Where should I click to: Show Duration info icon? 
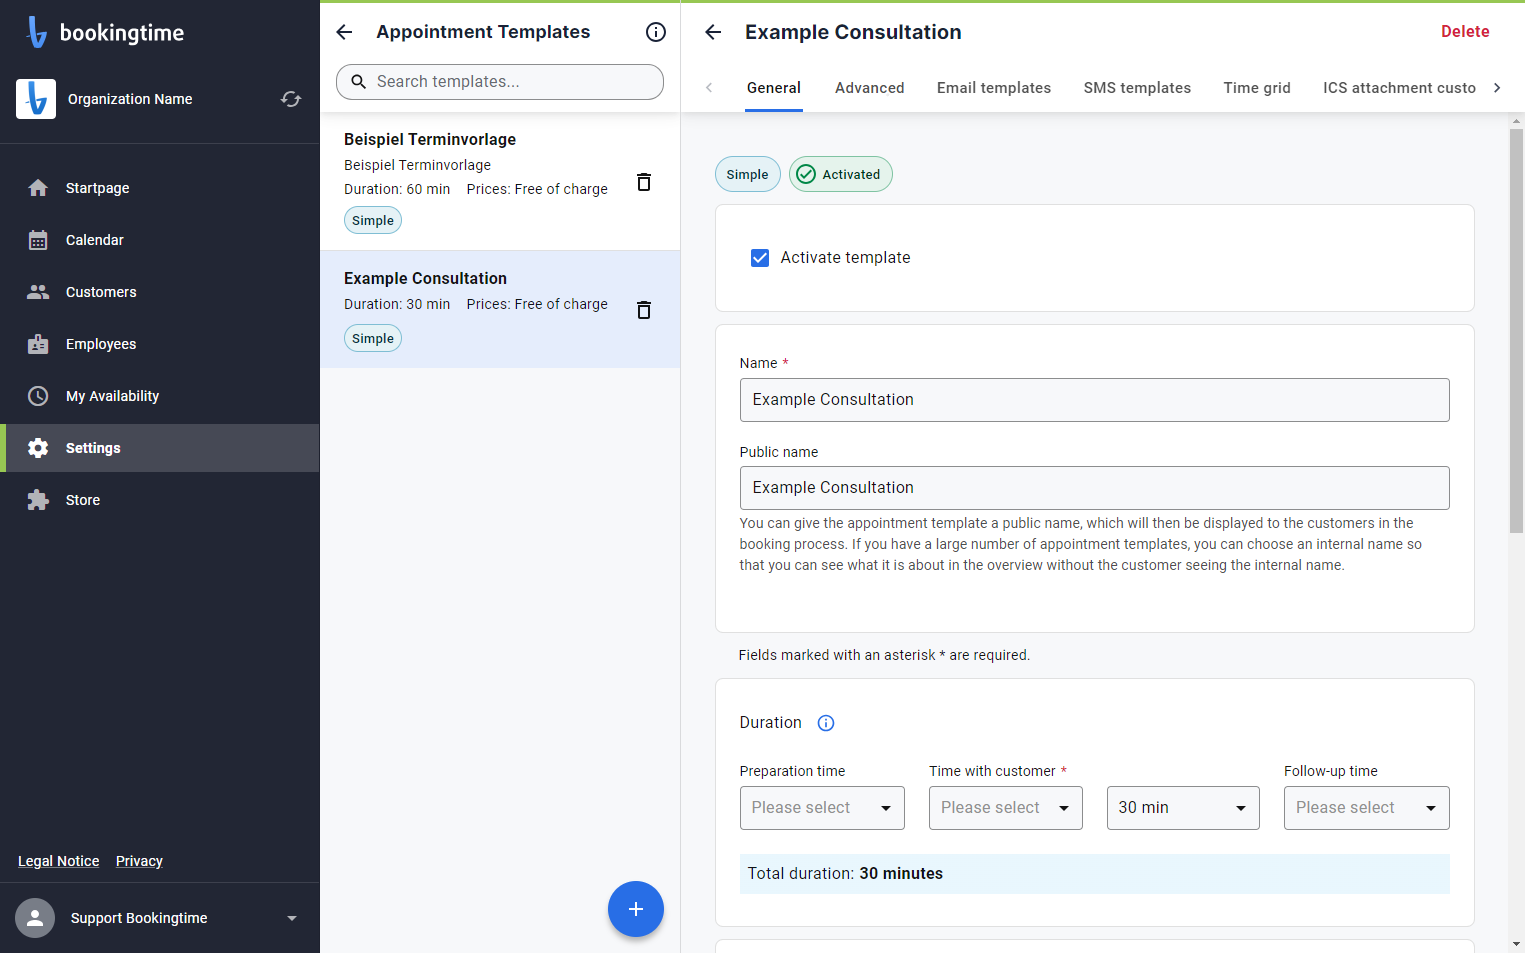coord(826,723)
